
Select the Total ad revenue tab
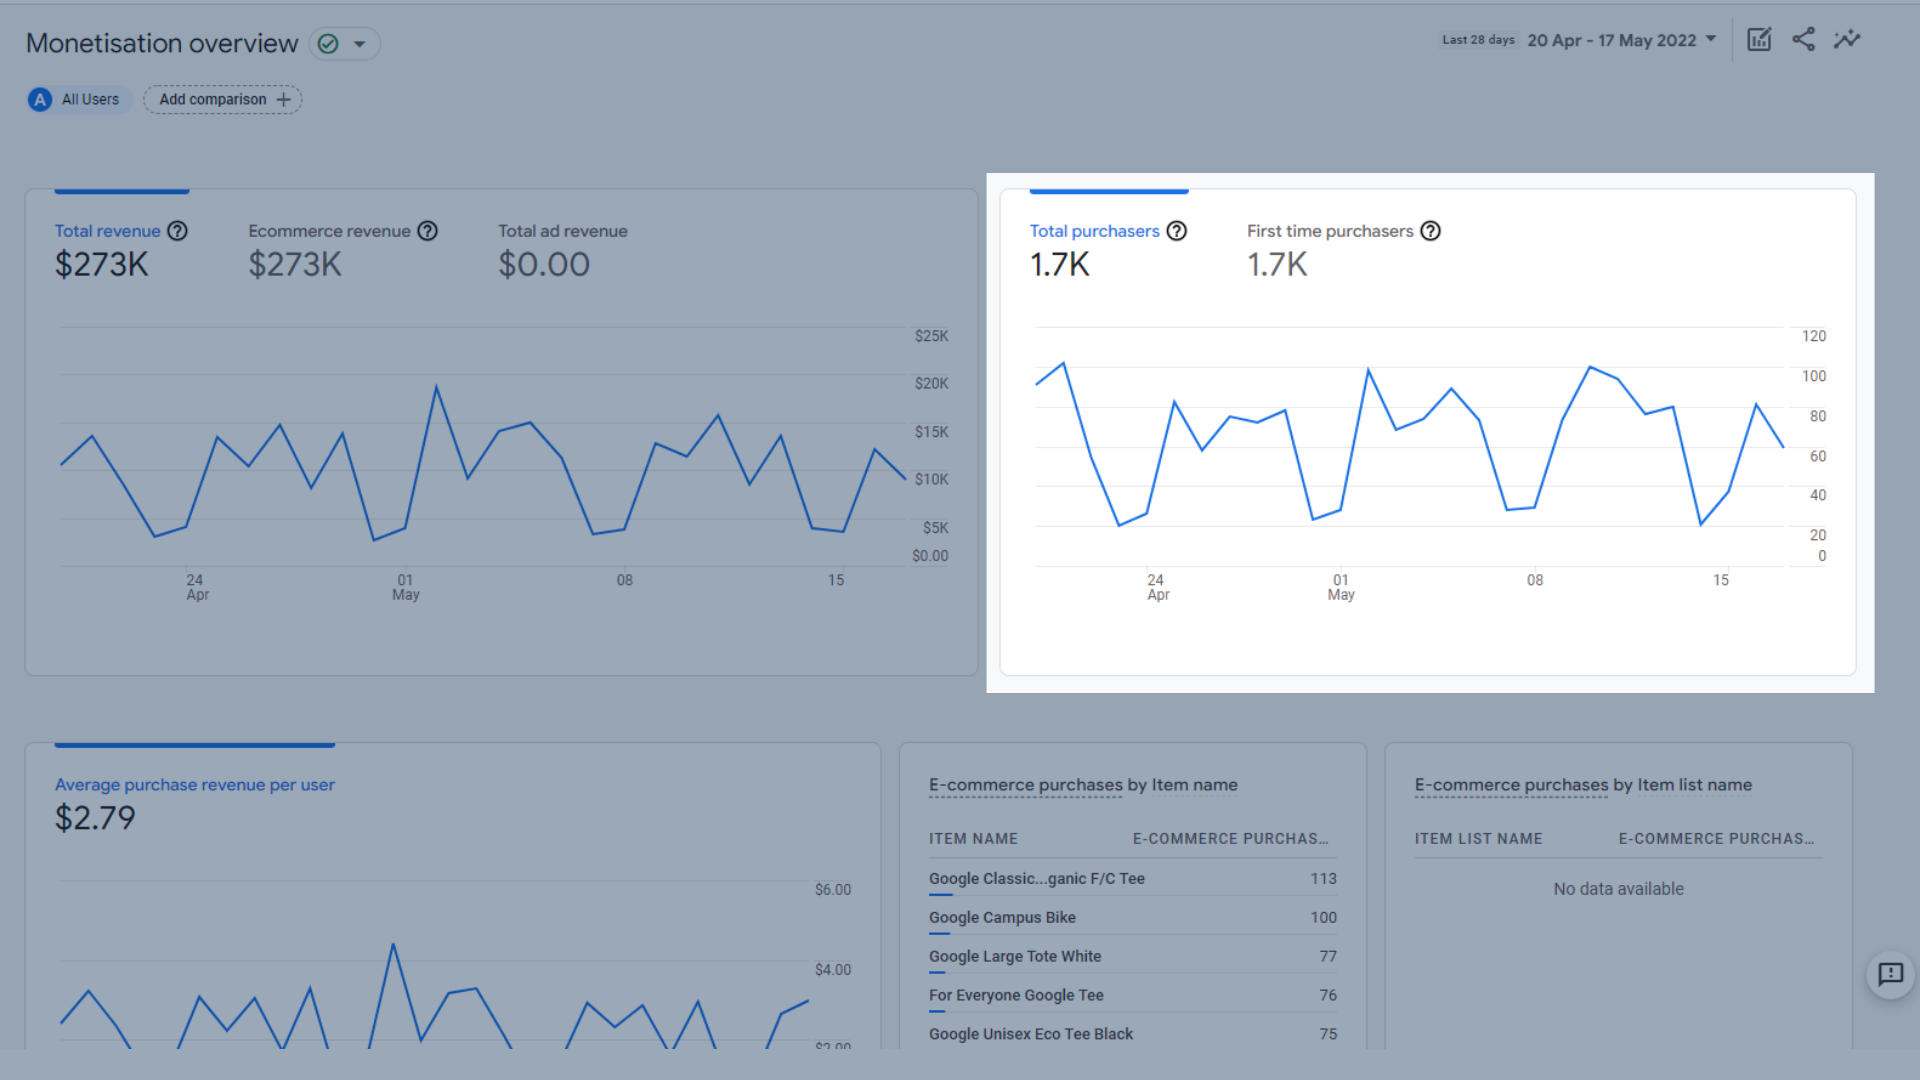(562, 231)
